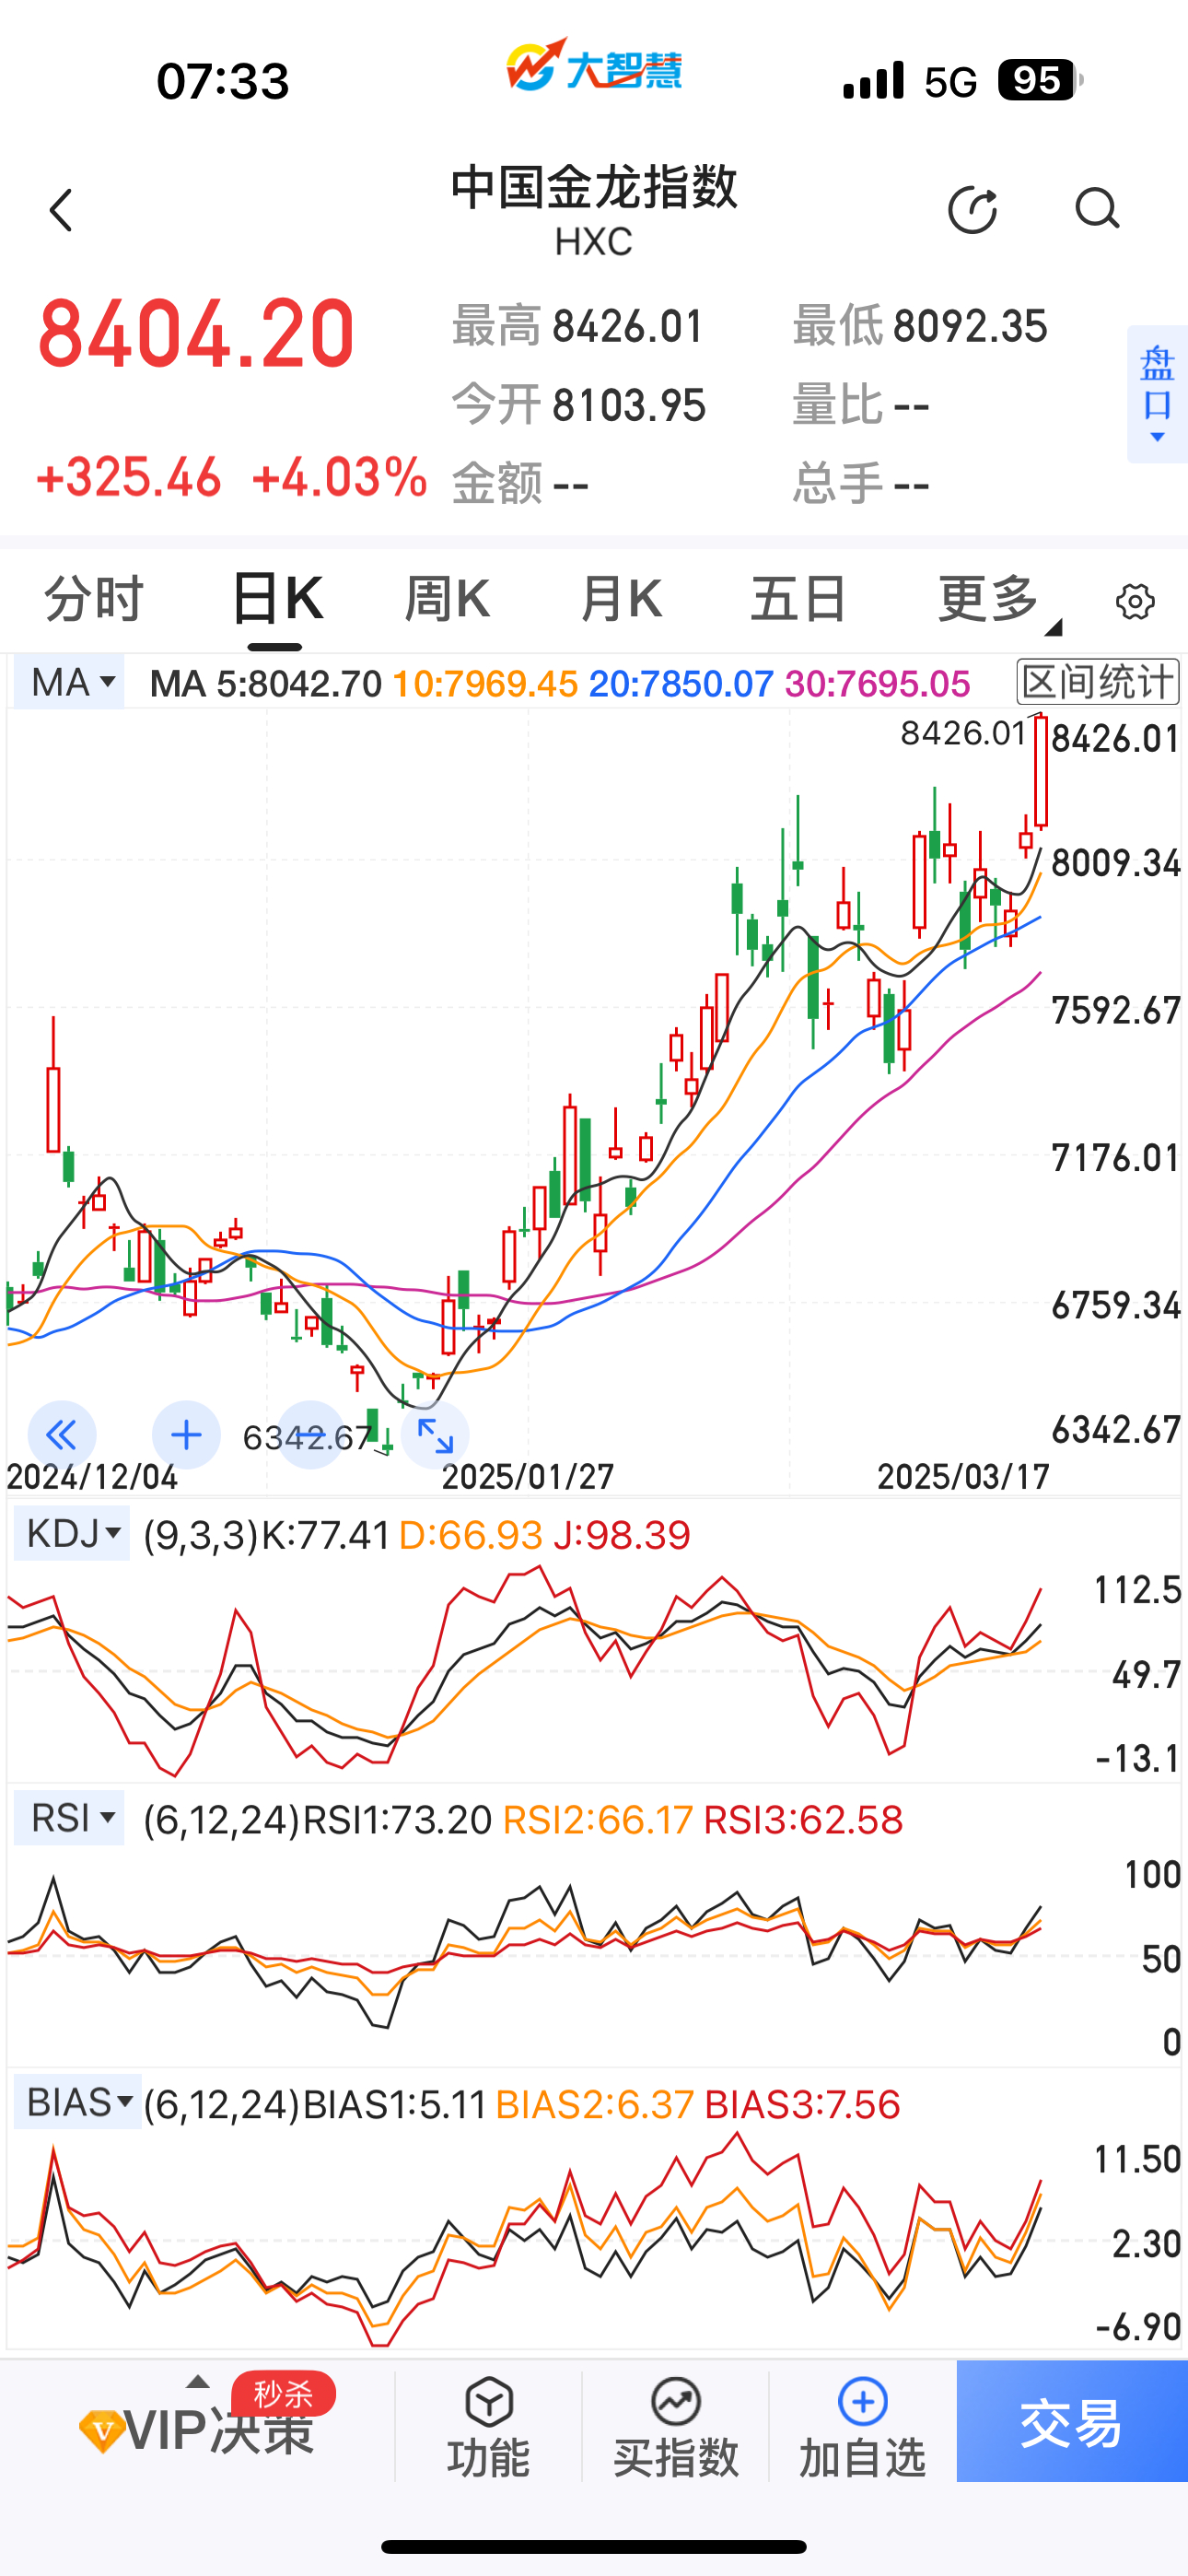Open the RSI indicator dropdown
This screenshot has height=2576, width=1188.
(69, 1817)
